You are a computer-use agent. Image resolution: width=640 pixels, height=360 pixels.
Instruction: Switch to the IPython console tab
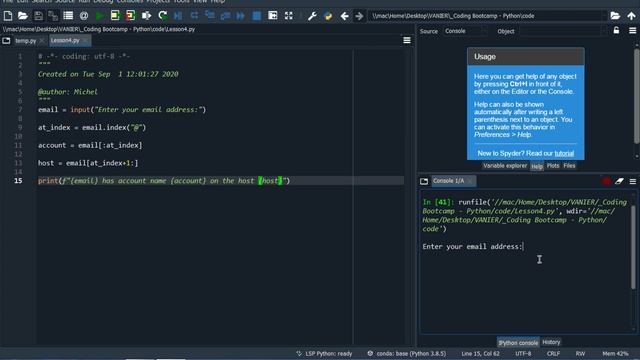click(x=518, y=342)
